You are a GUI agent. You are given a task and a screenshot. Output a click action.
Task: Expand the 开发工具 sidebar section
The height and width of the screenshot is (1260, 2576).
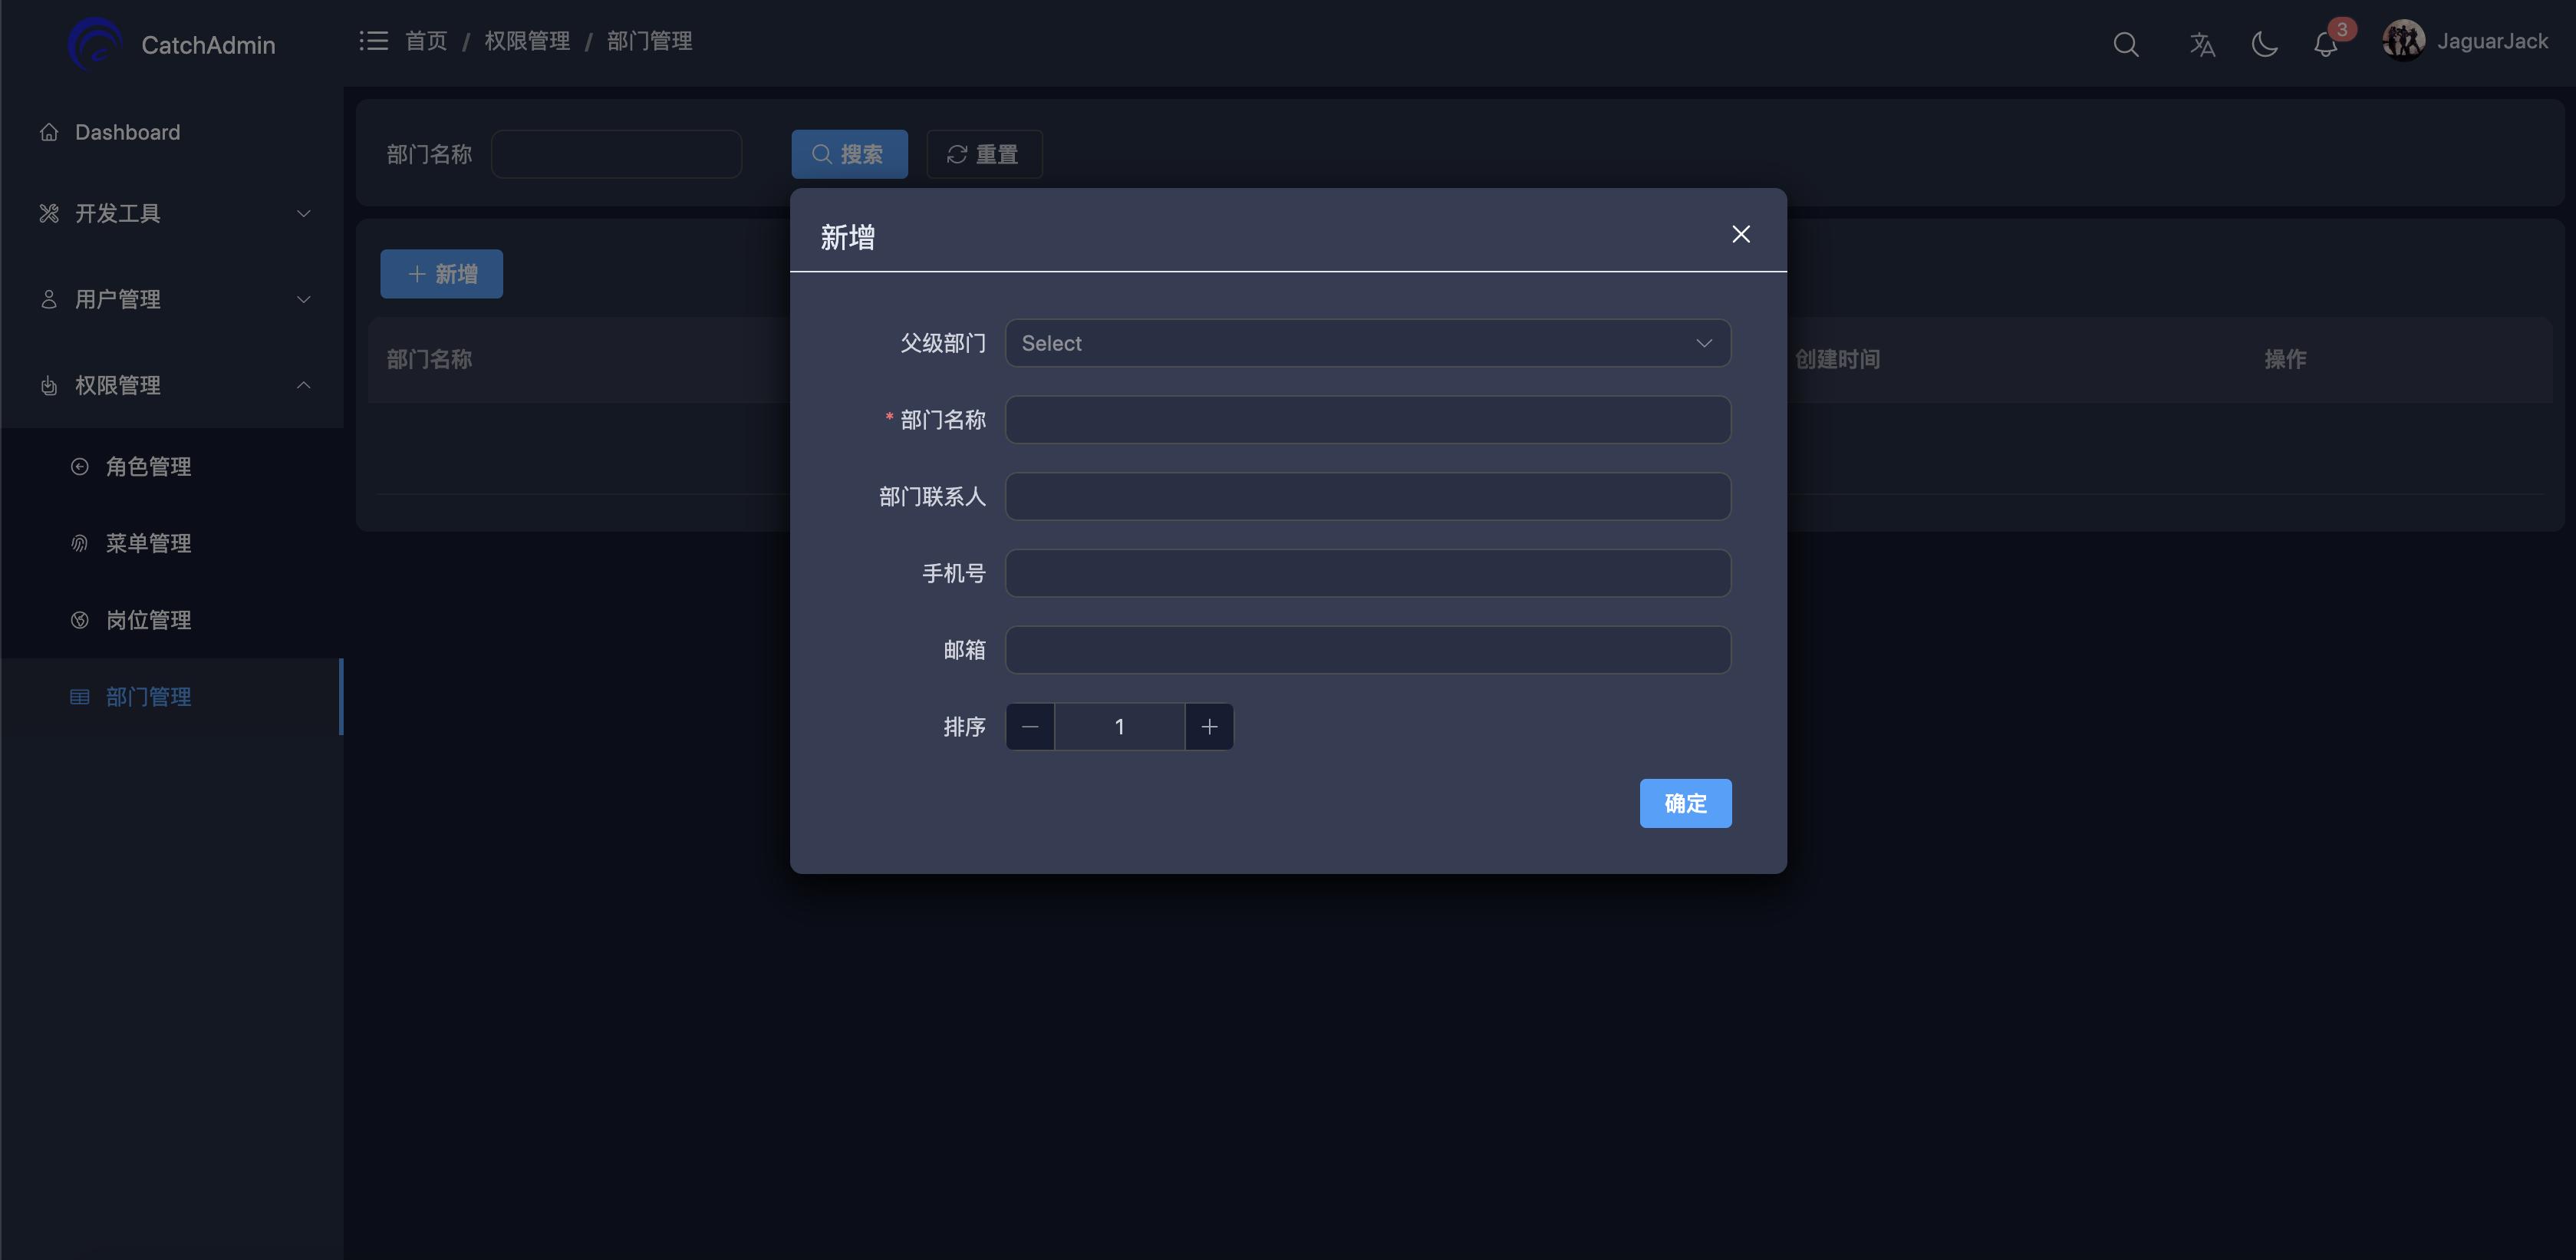point(303,213)
